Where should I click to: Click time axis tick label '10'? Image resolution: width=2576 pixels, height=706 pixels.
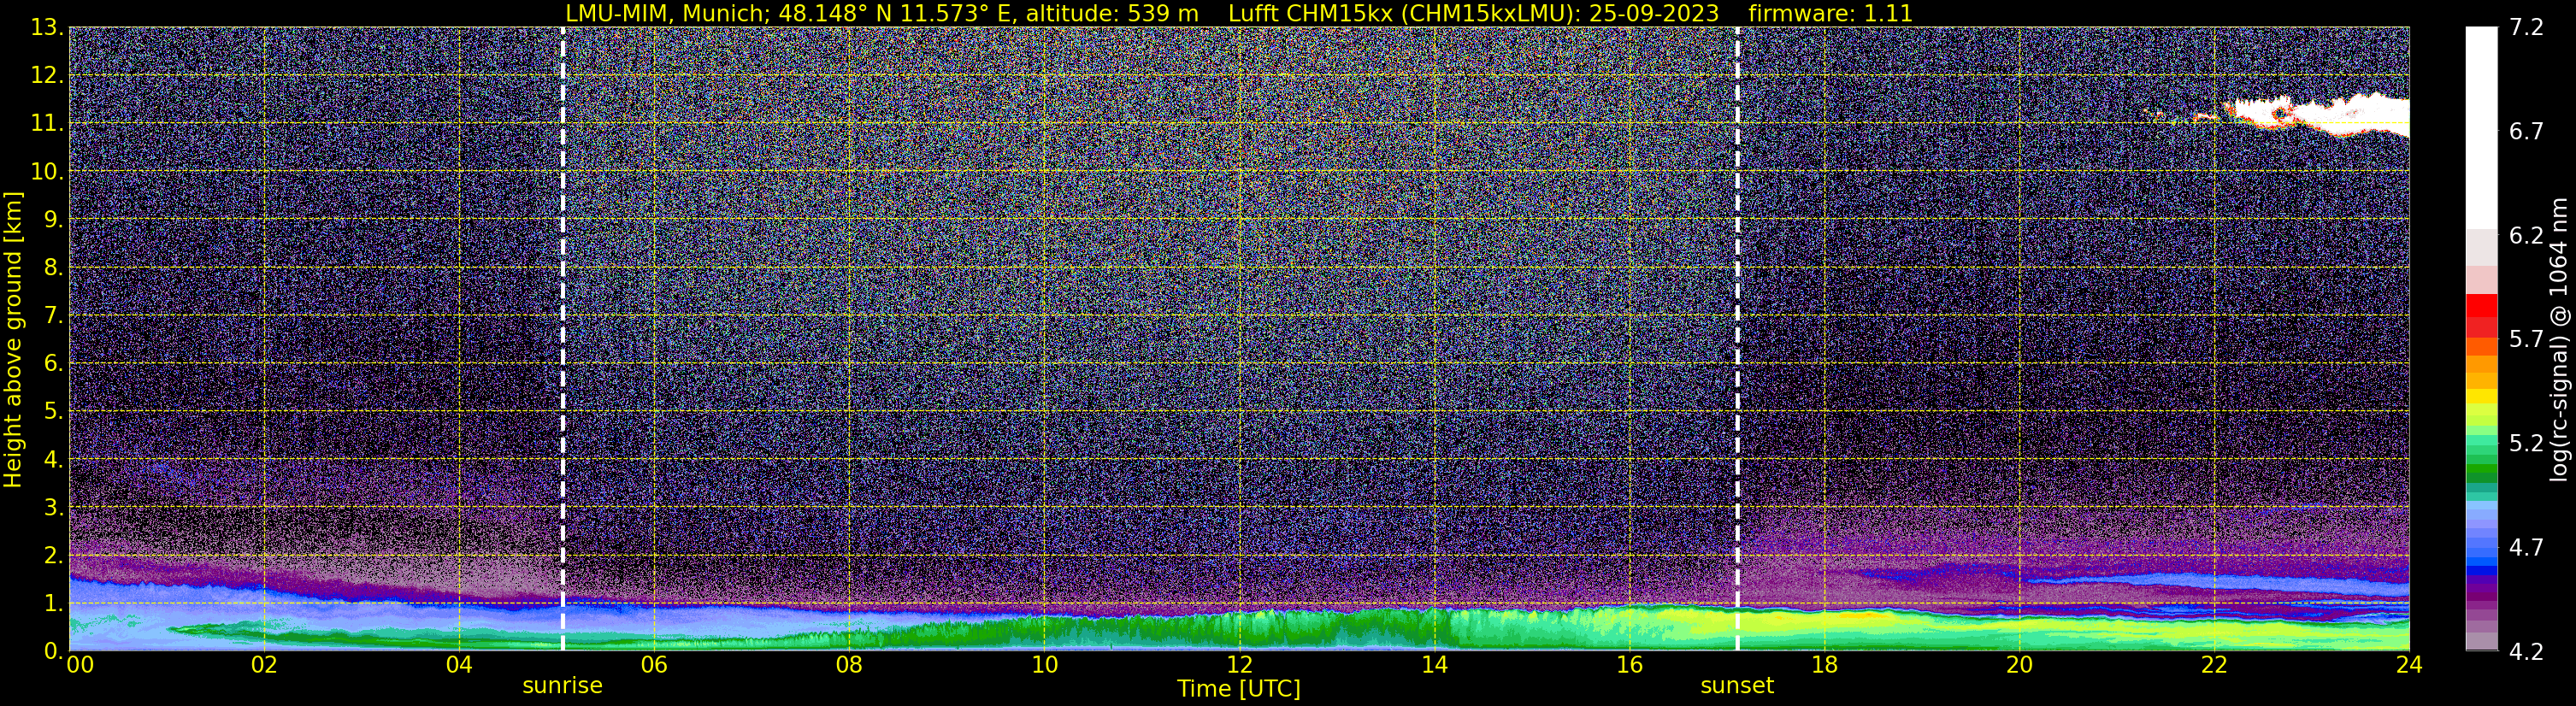click(x=1044, y=665)
